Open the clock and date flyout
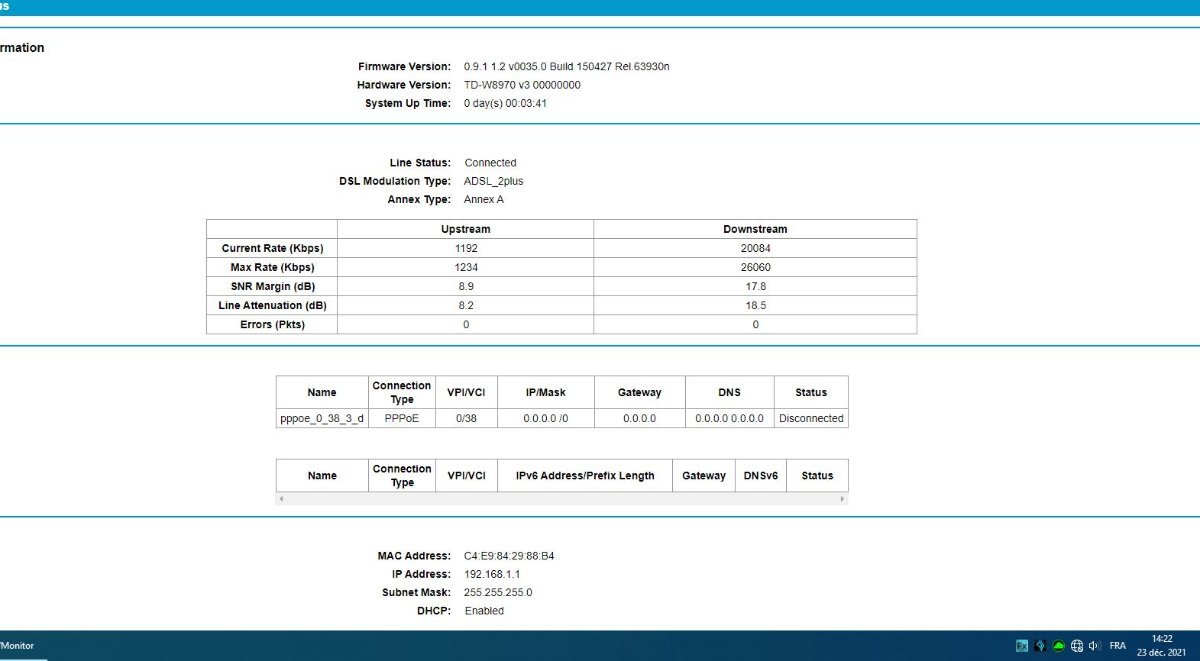Screen dimensions: 1200x661 tap(1162, 645)
